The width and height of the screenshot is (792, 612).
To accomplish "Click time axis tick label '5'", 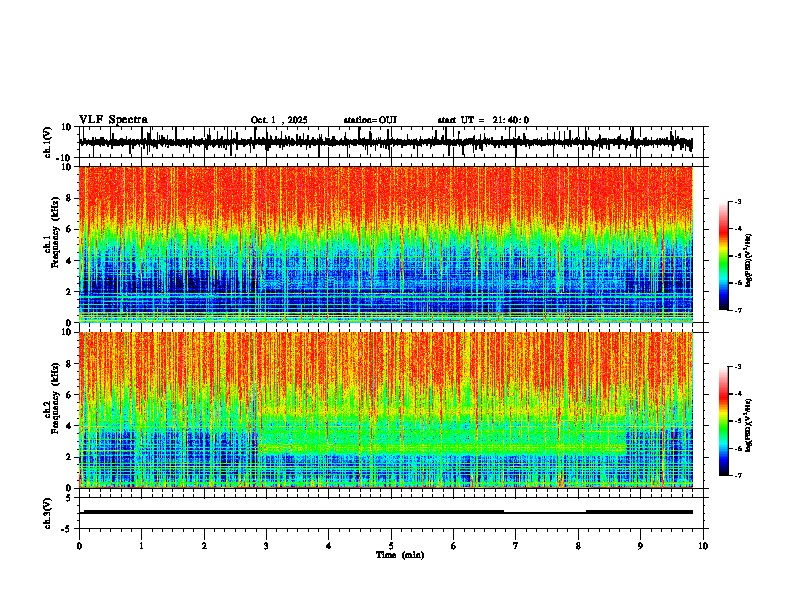I will coord(391,546).
